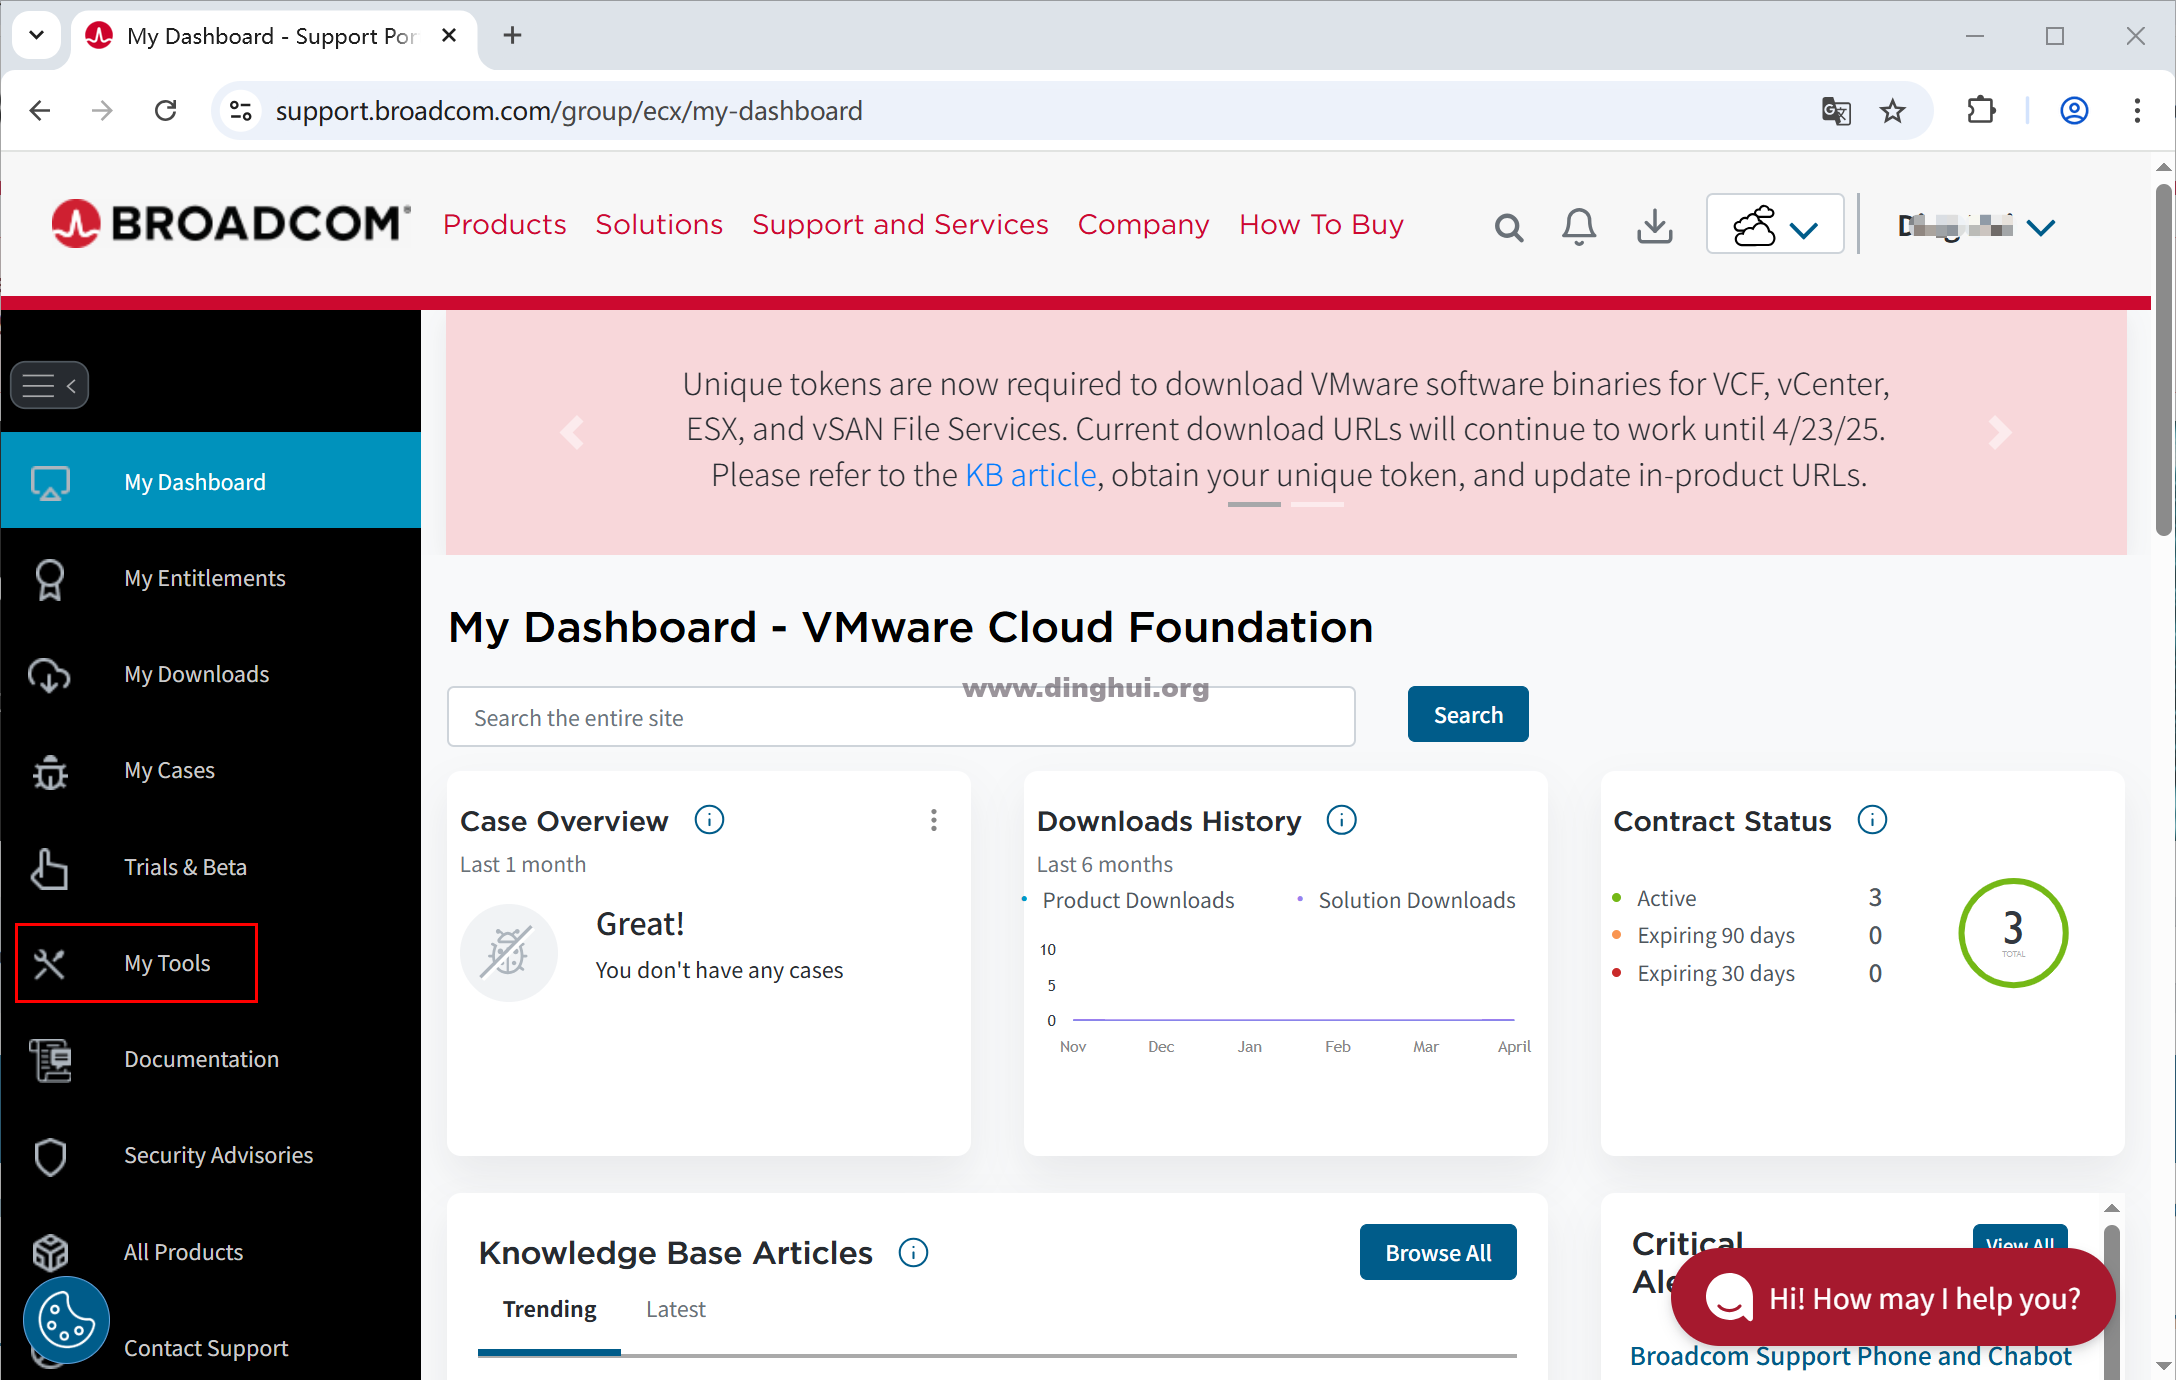2176x1380 pixels.
Task: Open the Solutions top menu
Action: coord(659,224)
